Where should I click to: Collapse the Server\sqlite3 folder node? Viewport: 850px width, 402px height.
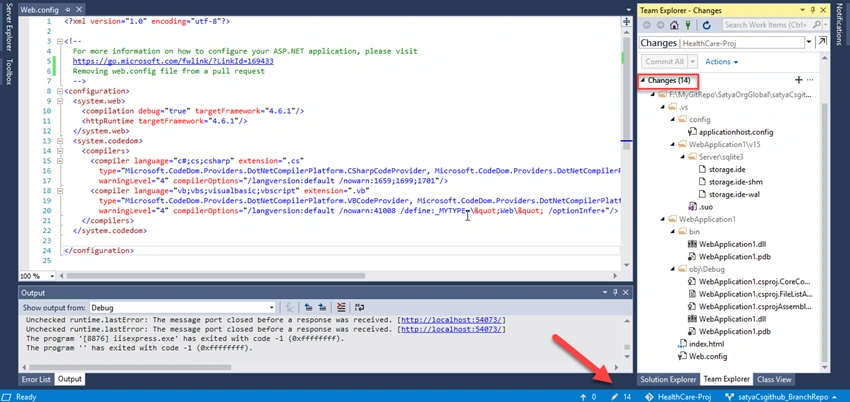pyautogui.click(x=683, y=157)
